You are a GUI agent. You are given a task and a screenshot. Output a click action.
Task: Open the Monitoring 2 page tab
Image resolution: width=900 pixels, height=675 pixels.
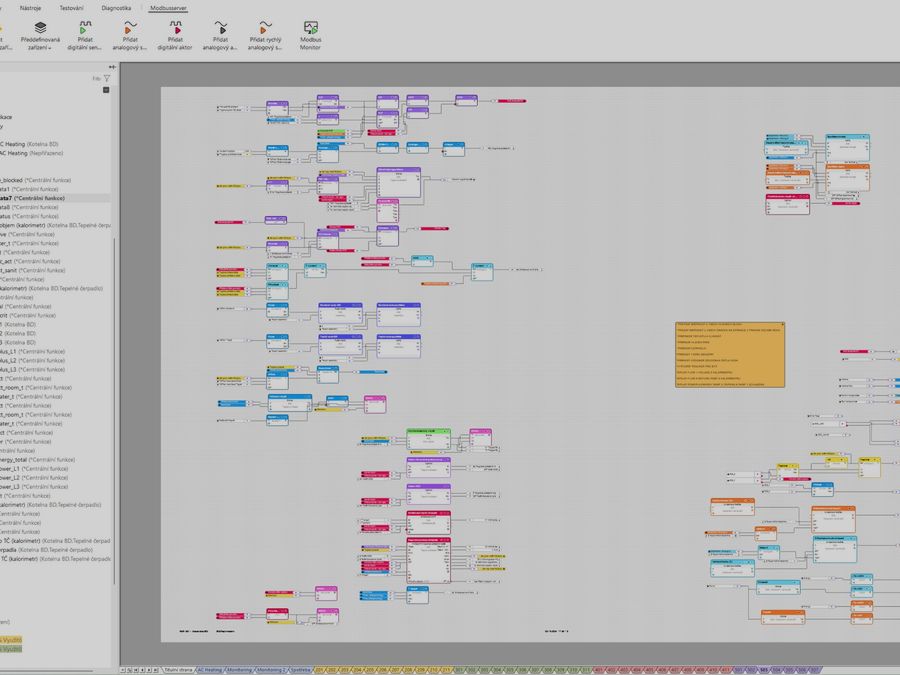[x=271, y=670]
